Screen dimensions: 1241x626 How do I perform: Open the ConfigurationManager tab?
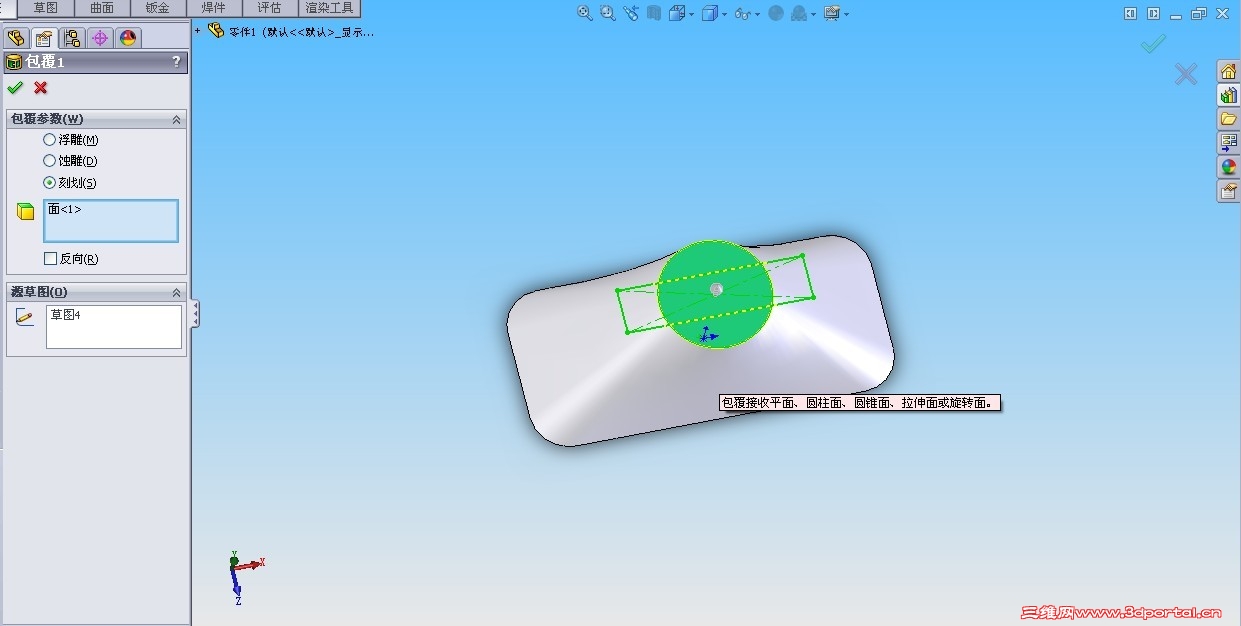[x=71, y=38]
